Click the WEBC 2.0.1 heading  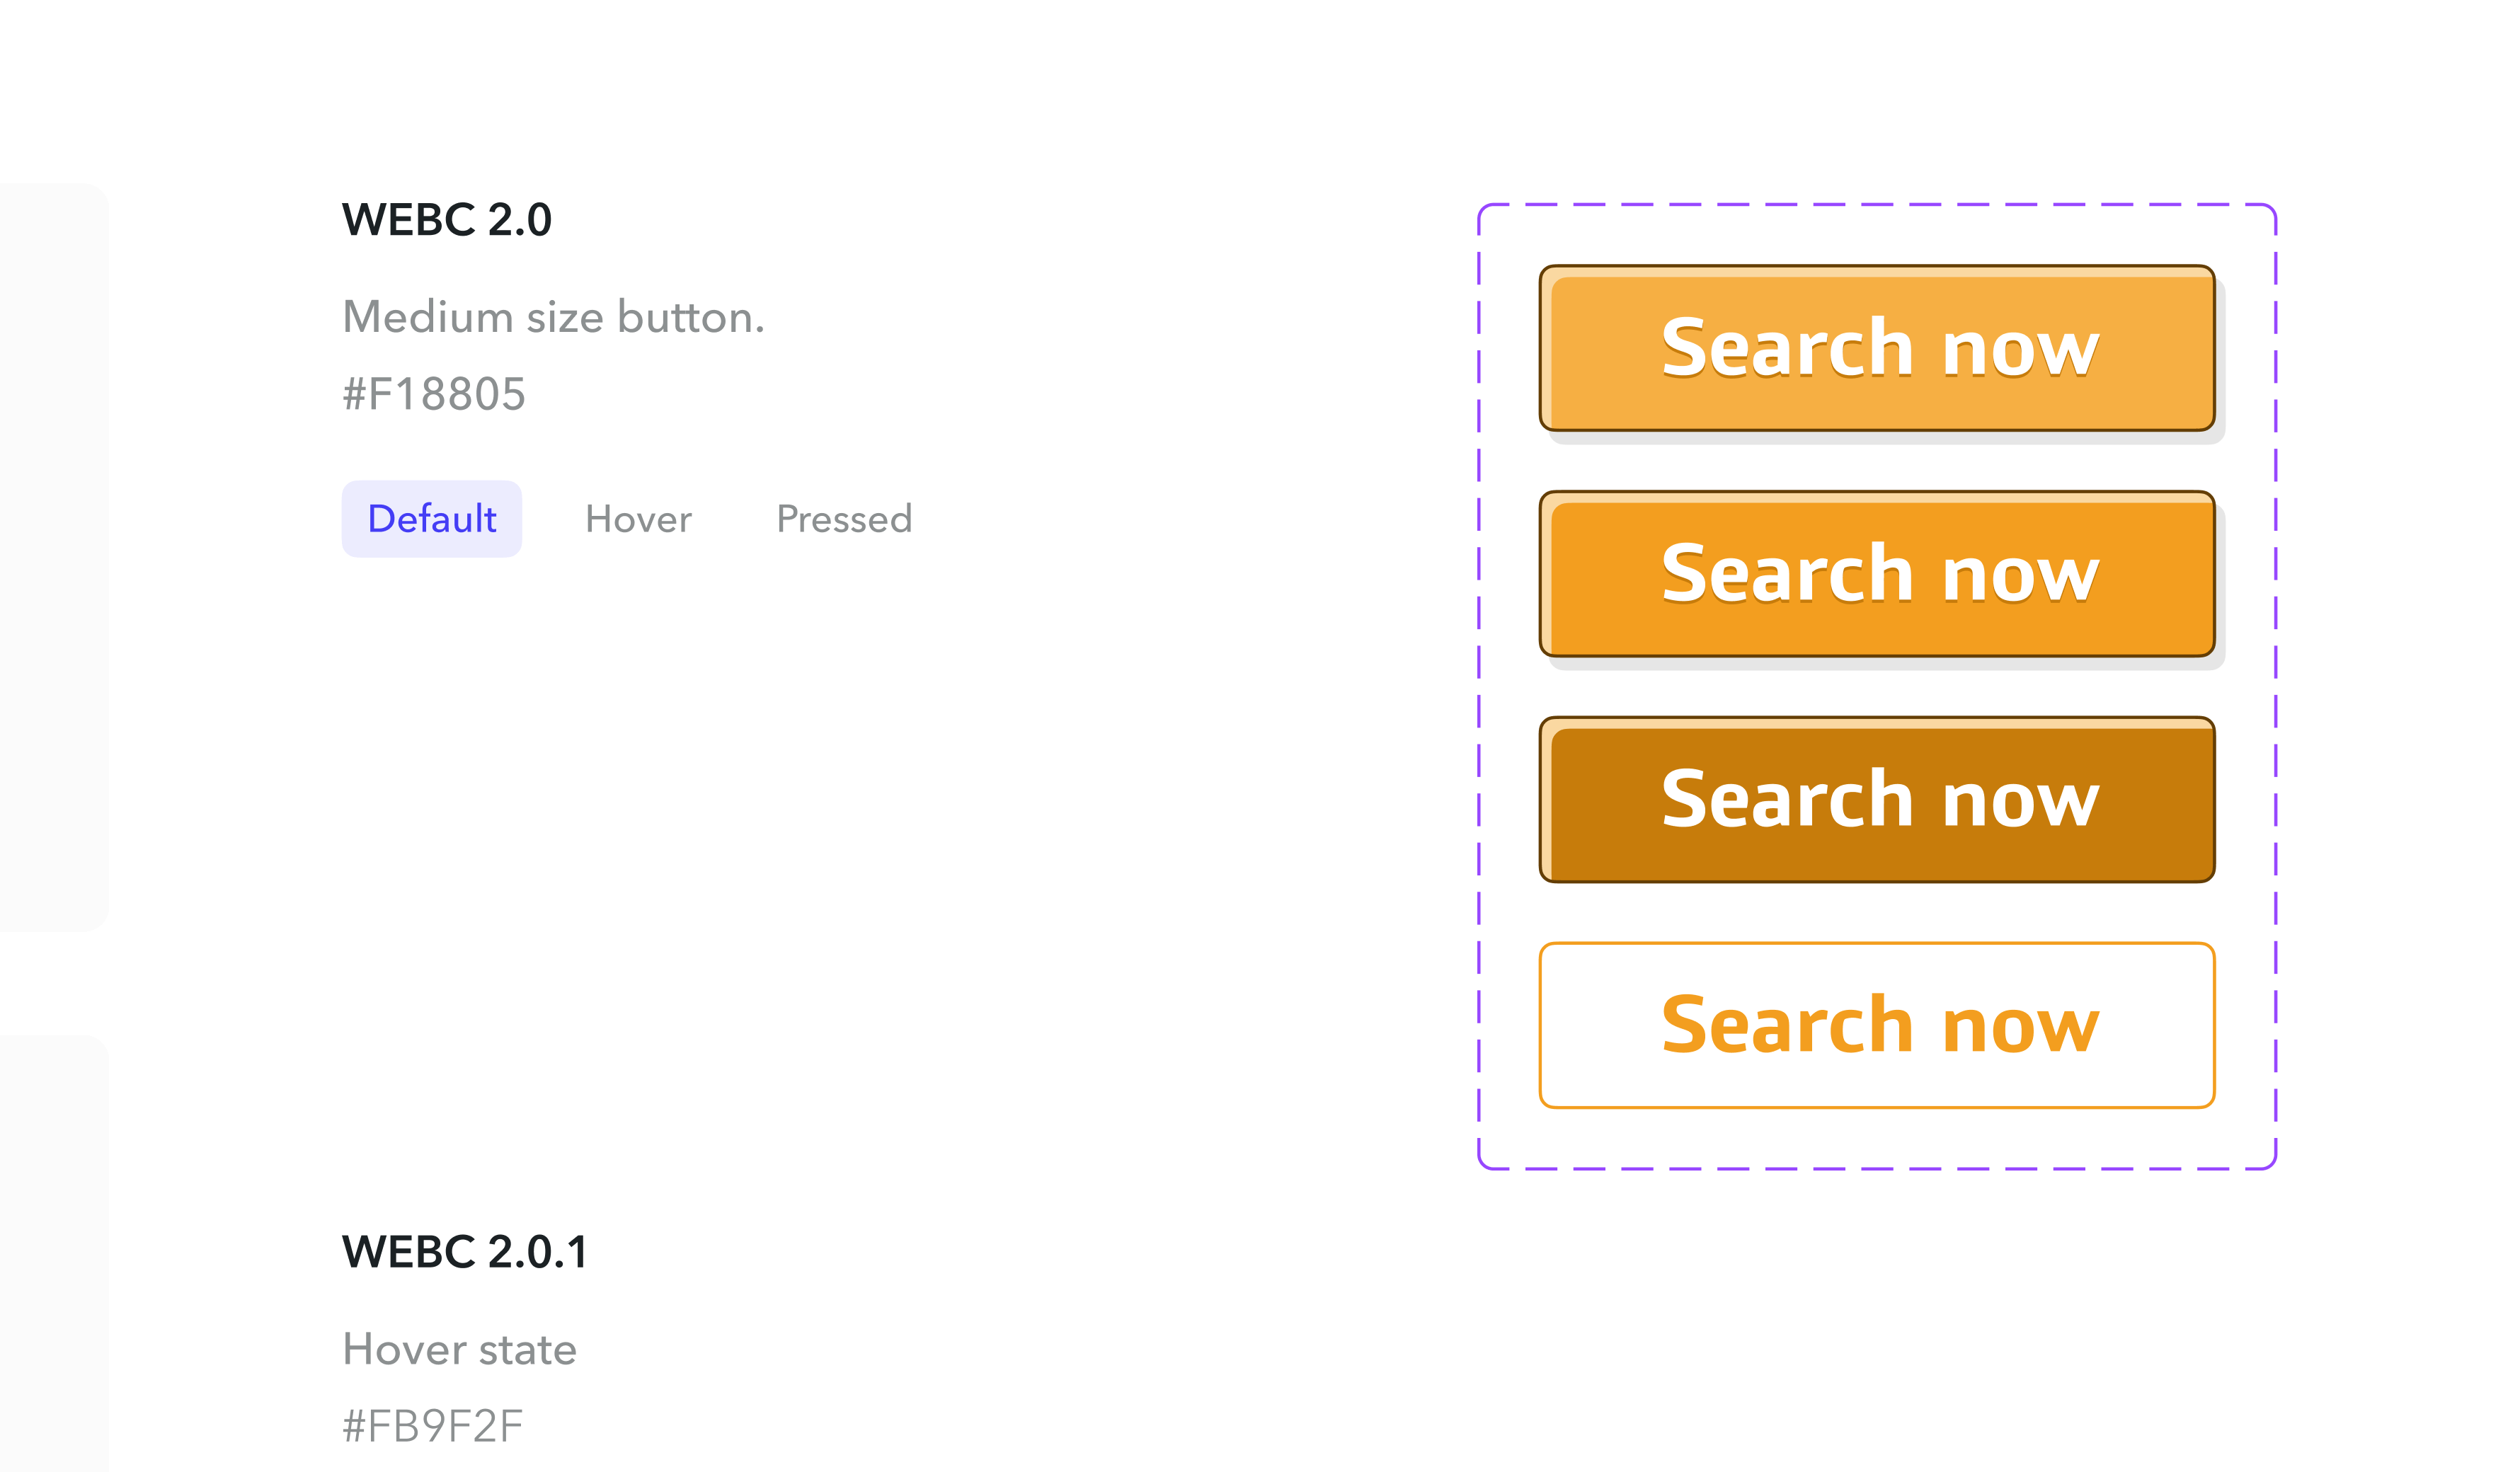coord(465,1252)
